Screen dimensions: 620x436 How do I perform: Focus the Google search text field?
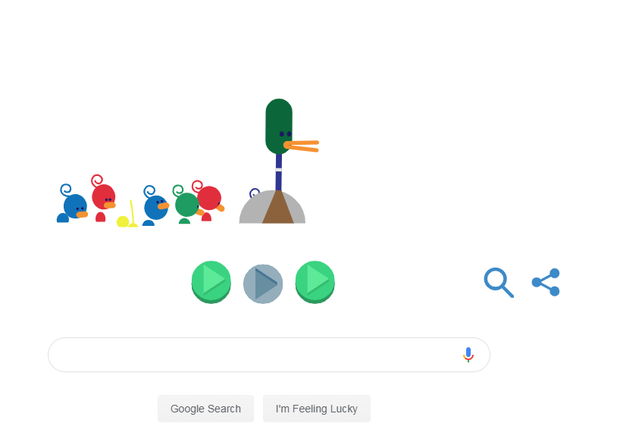point(269,355)
